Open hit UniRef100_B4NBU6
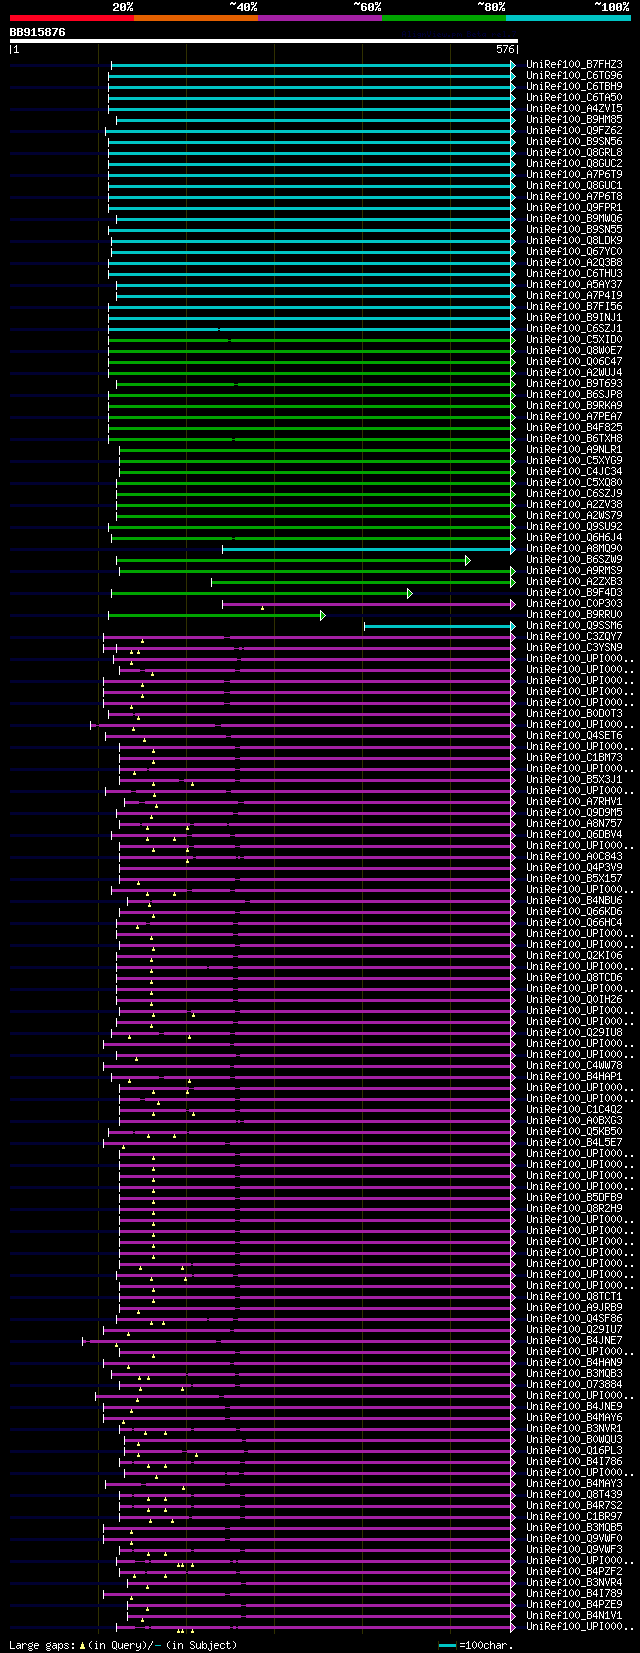The width and height of the screenshot is (640, 1653). point(574,900)
